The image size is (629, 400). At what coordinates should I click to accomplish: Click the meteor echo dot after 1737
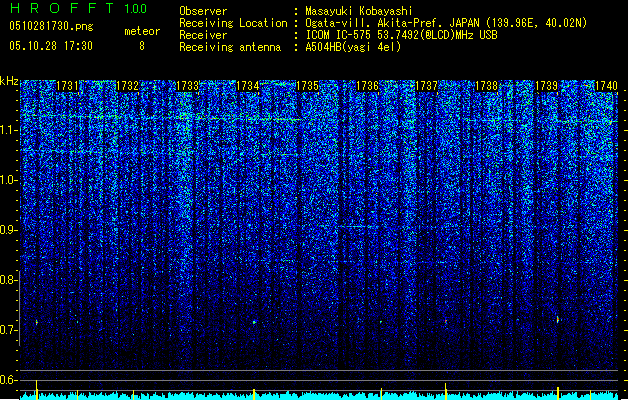(x=446, y=321)
